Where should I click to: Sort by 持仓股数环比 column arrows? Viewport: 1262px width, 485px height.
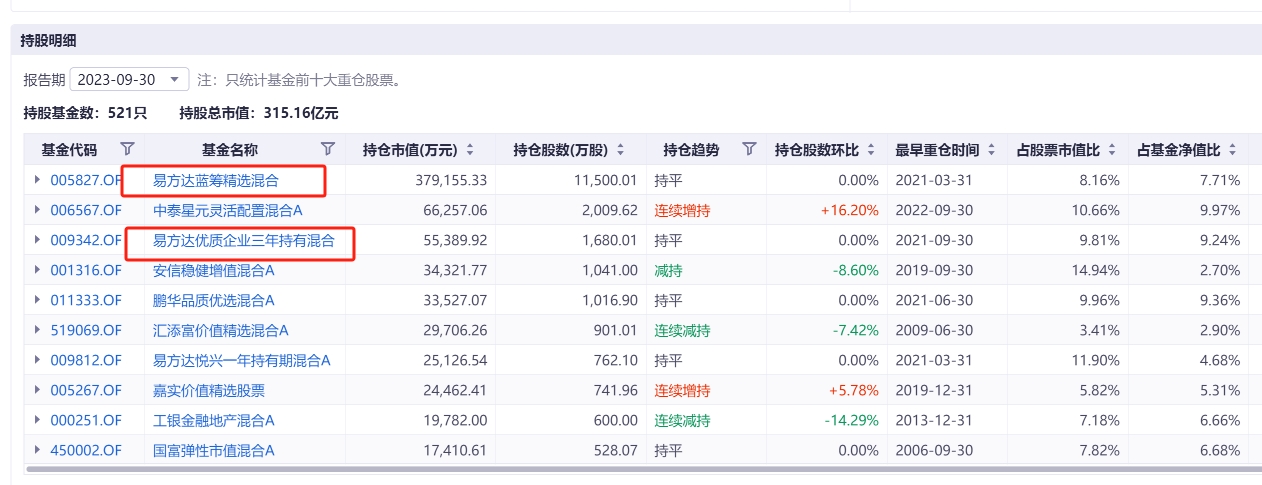pos(871,150)
